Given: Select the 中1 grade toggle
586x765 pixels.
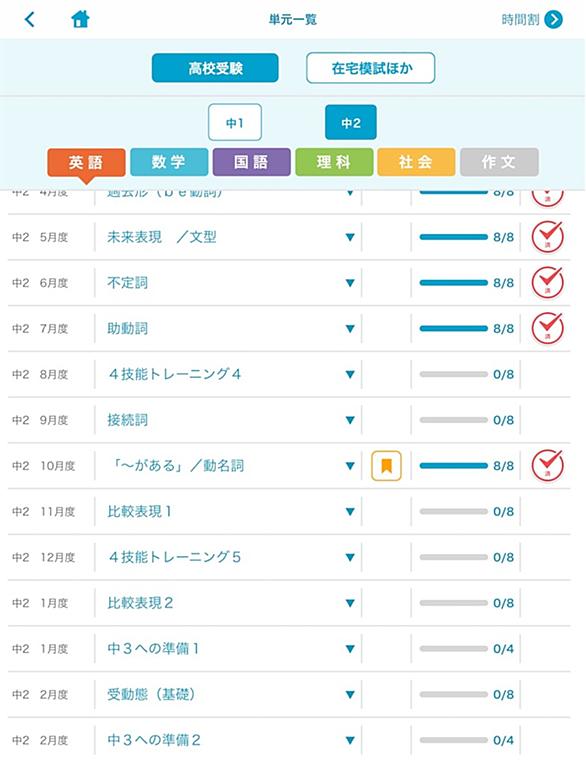Looking at the screenshot, I should (235, 122).
